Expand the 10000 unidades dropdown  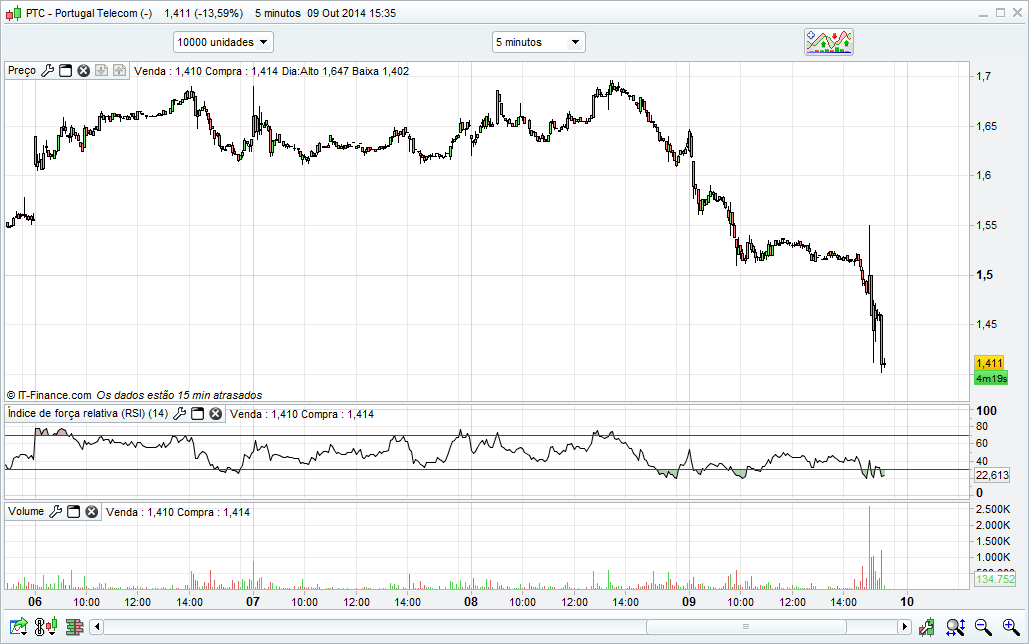click(x=223, y=42)
